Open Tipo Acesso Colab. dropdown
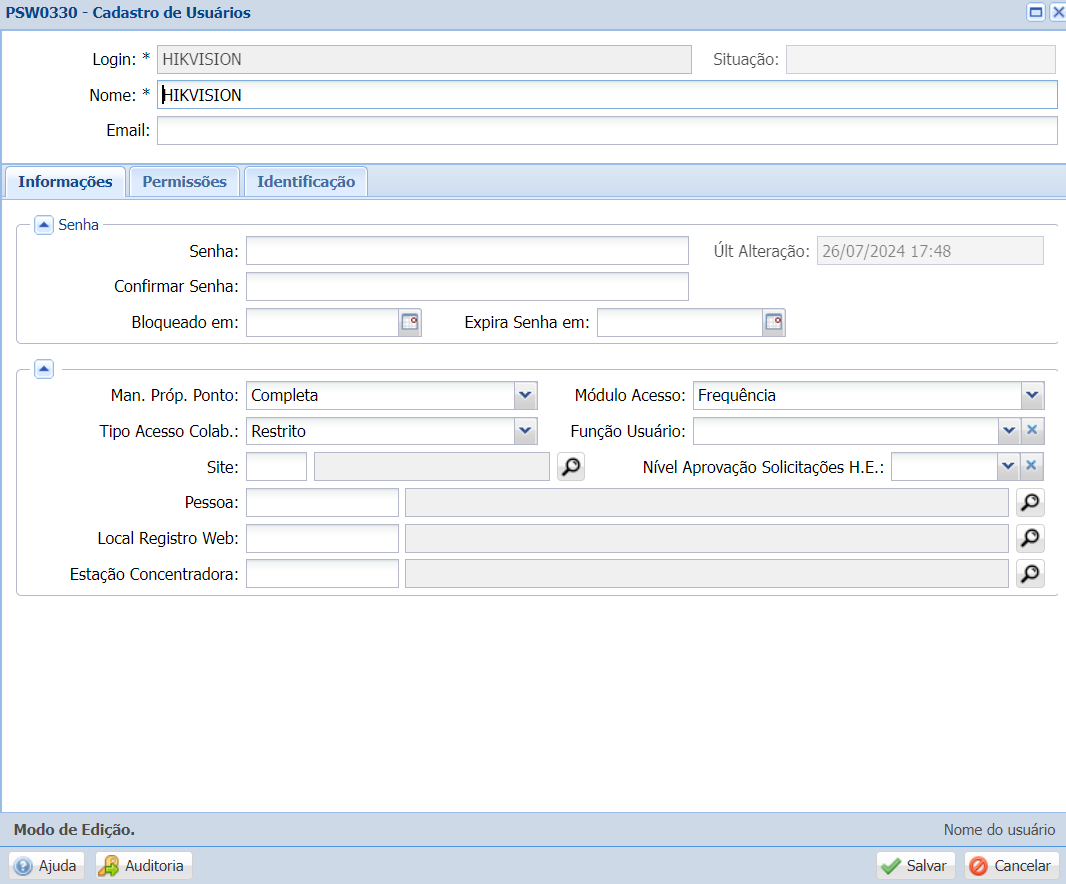Screen dimensions: 1066x884 pyautogui.click(x=526, y=430)
